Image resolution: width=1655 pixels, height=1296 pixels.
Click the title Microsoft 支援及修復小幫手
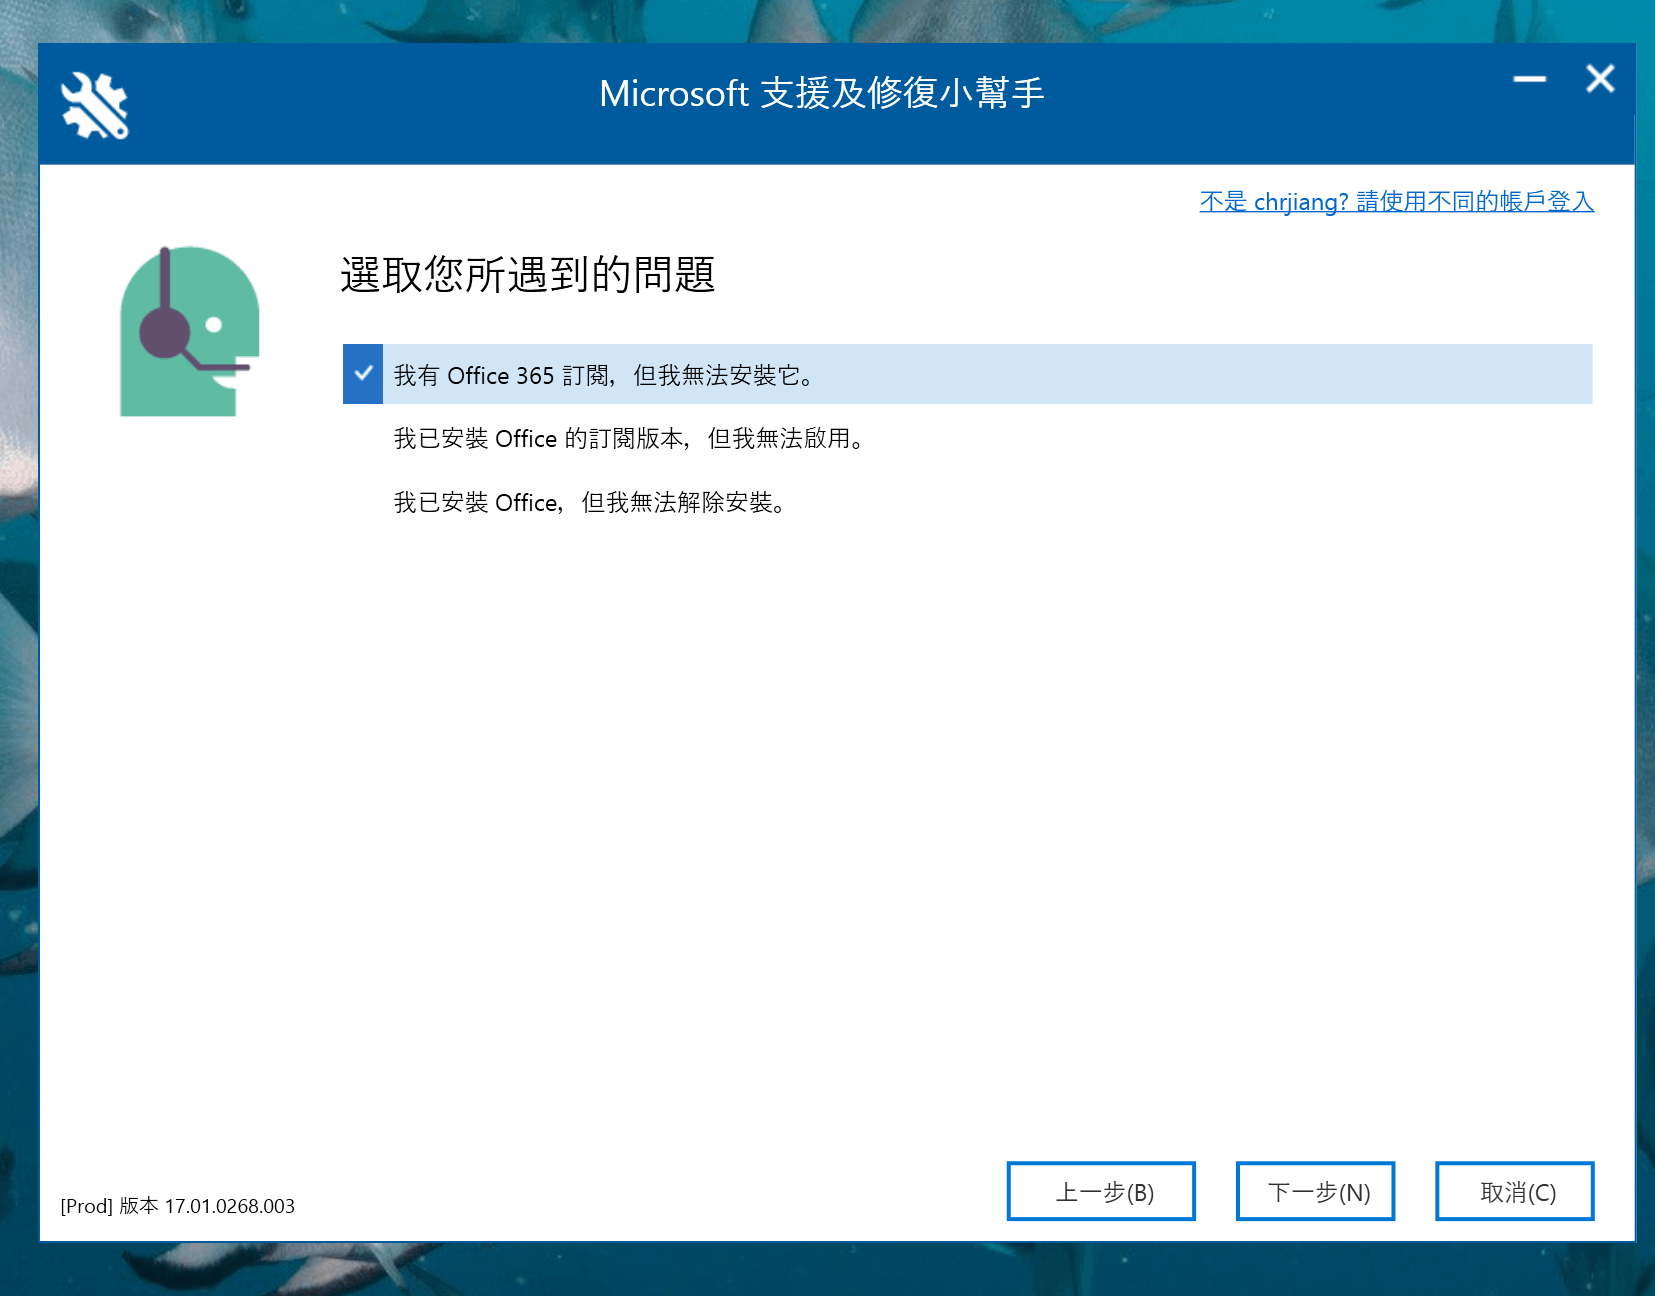coord(822,93)
